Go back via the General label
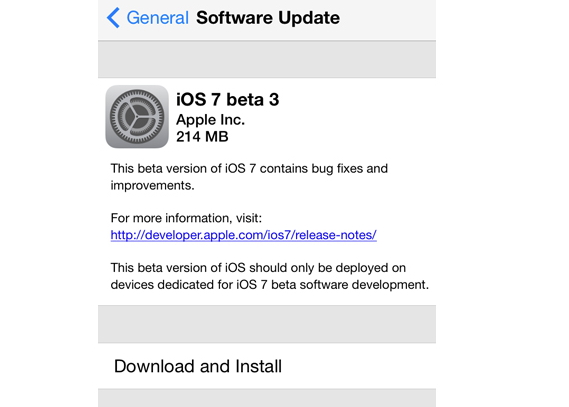The height and width of the screenshot is (407, 569). (157, 17)
